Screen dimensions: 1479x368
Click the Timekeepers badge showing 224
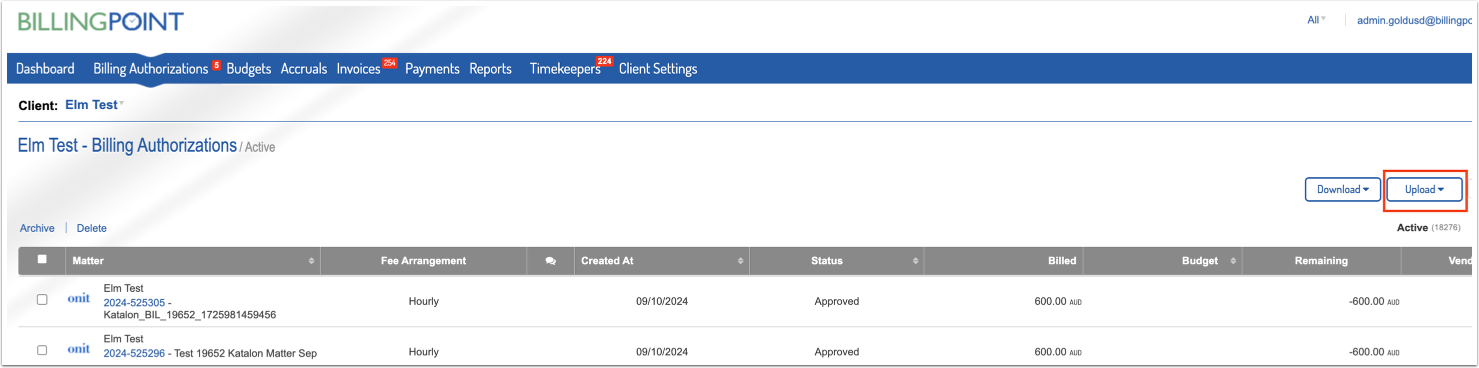point(604,62)
